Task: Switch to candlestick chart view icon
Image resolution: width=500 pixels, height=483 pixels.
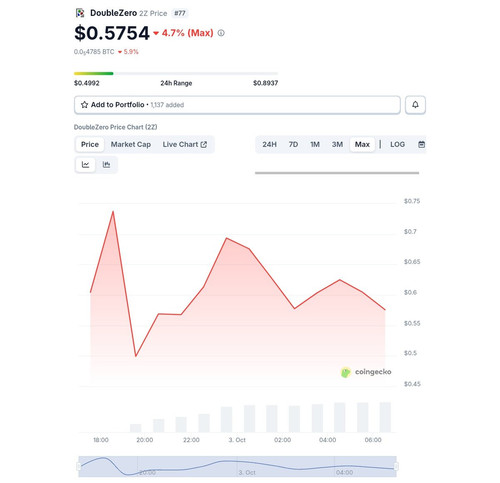Action: (106, 165)
